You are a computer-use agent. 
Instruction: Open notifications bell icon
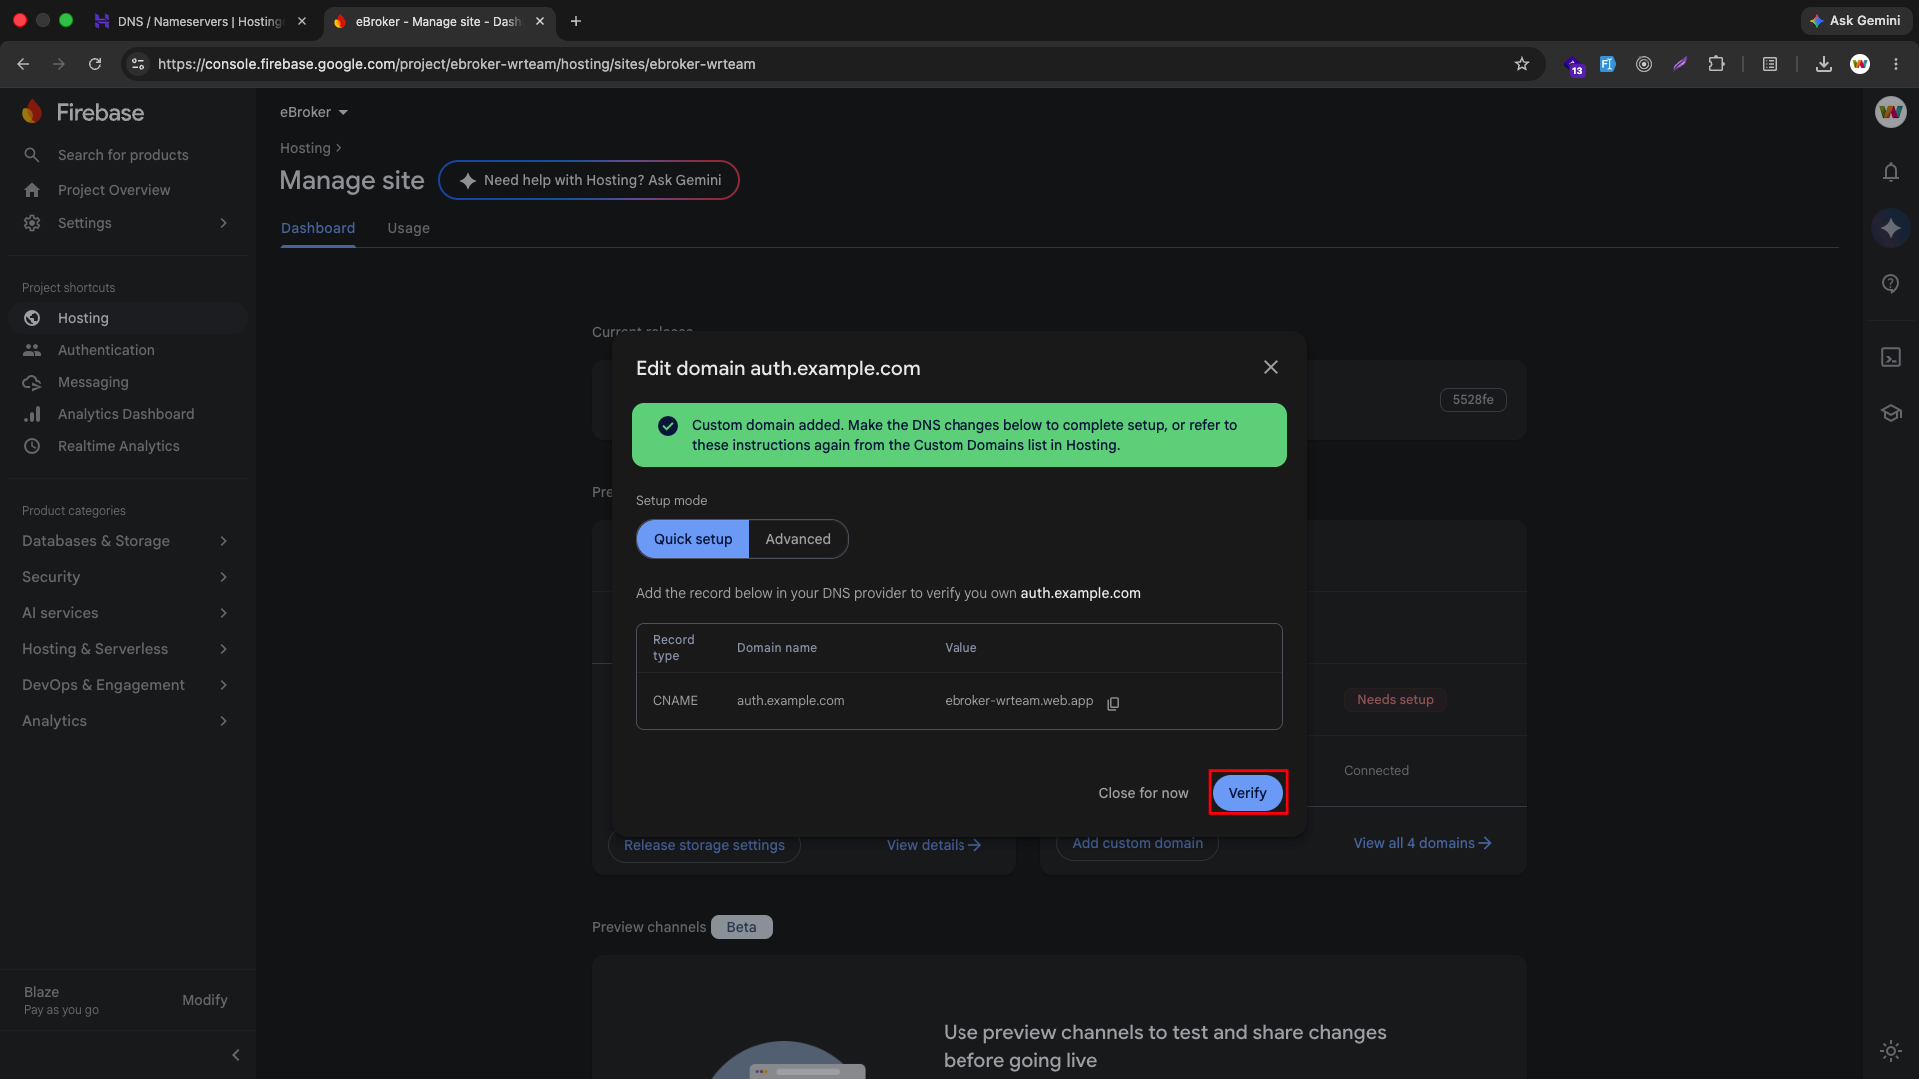[x=1890, y=172]
